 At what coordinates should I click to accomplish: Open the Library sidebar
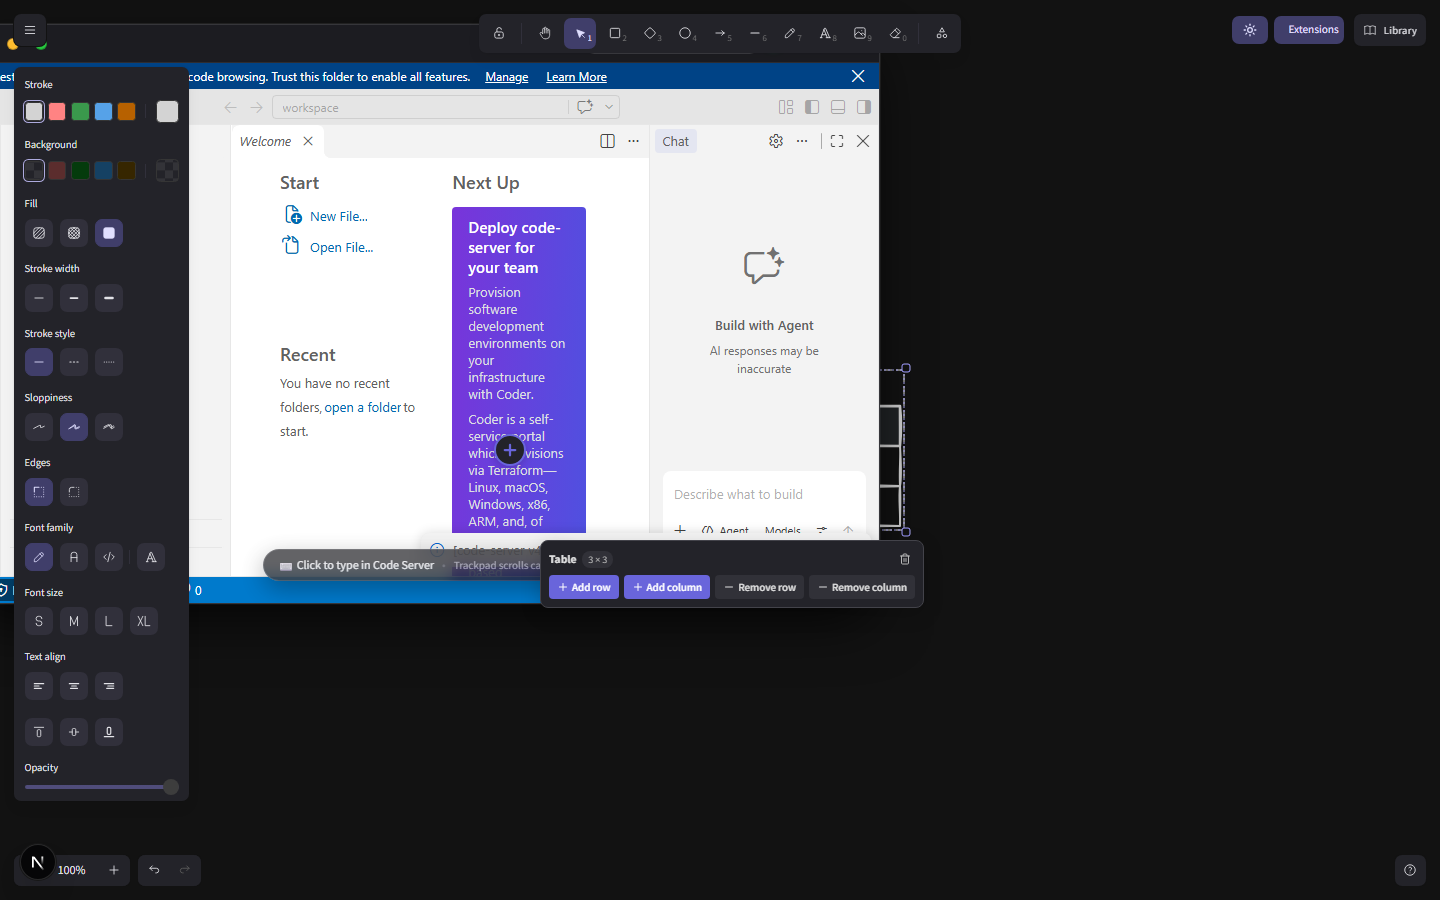point(1390,30)
